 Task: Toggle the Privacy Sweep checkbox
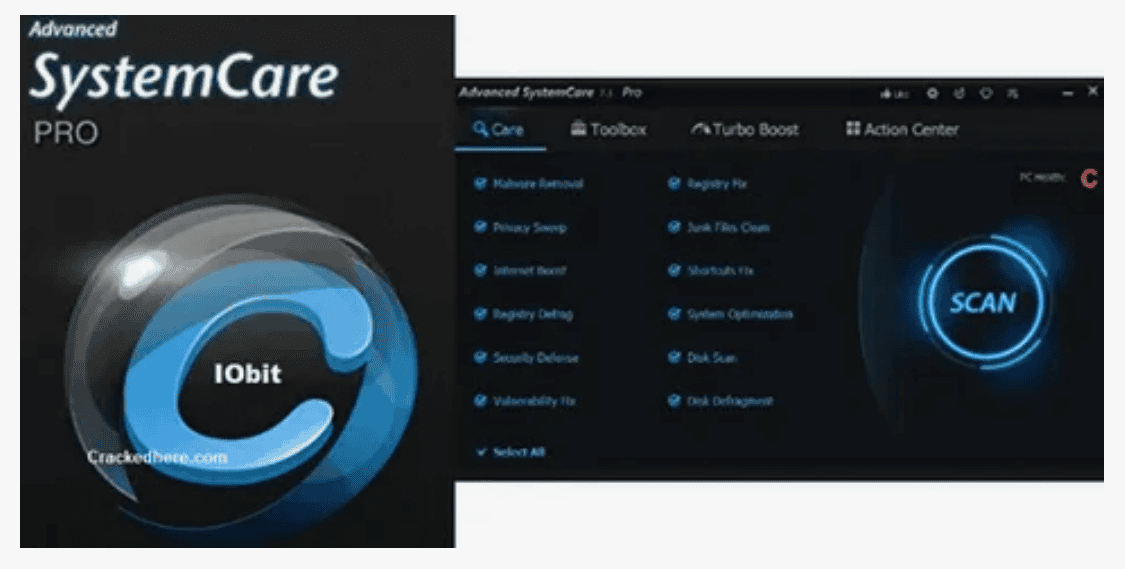click(481, 227)
